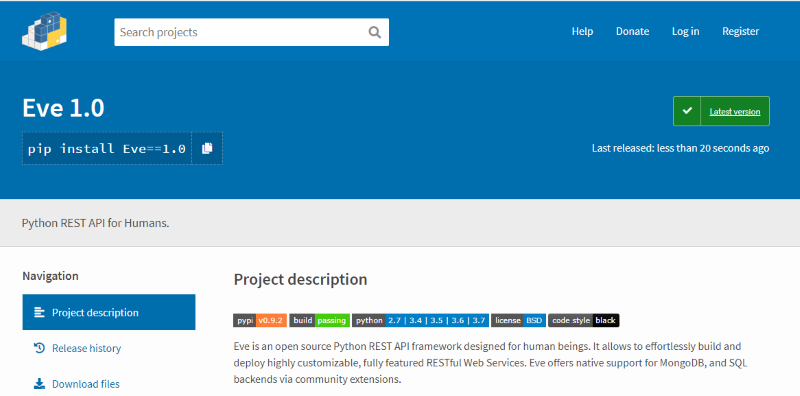This screenshot has height=396, width=800.
Task: Click the PyPI cube logo
Action: coord(45,31)
